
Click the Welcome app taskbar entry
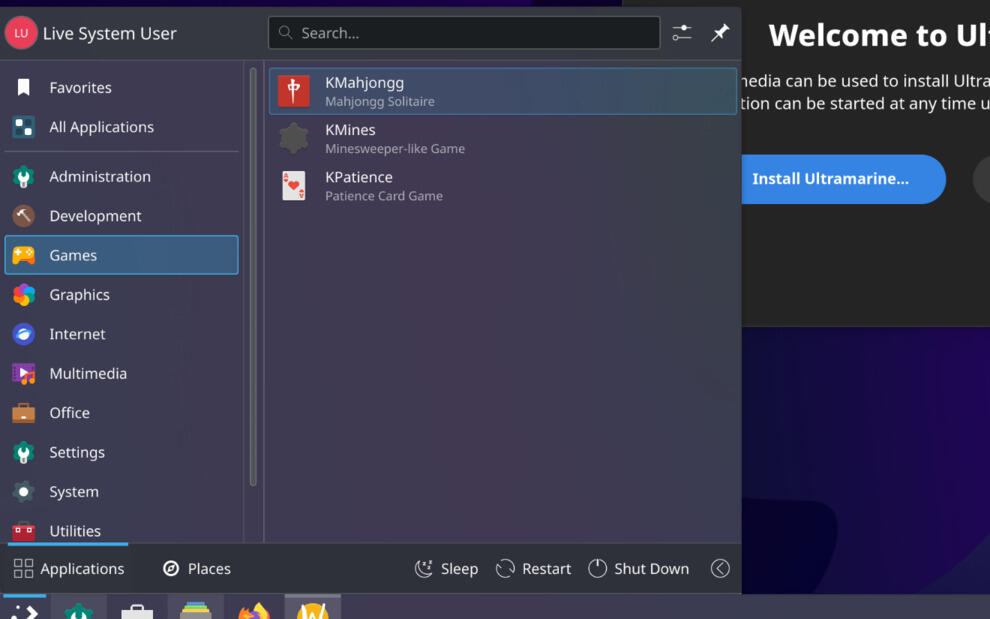pyautogui.click(x=313, y=608)
